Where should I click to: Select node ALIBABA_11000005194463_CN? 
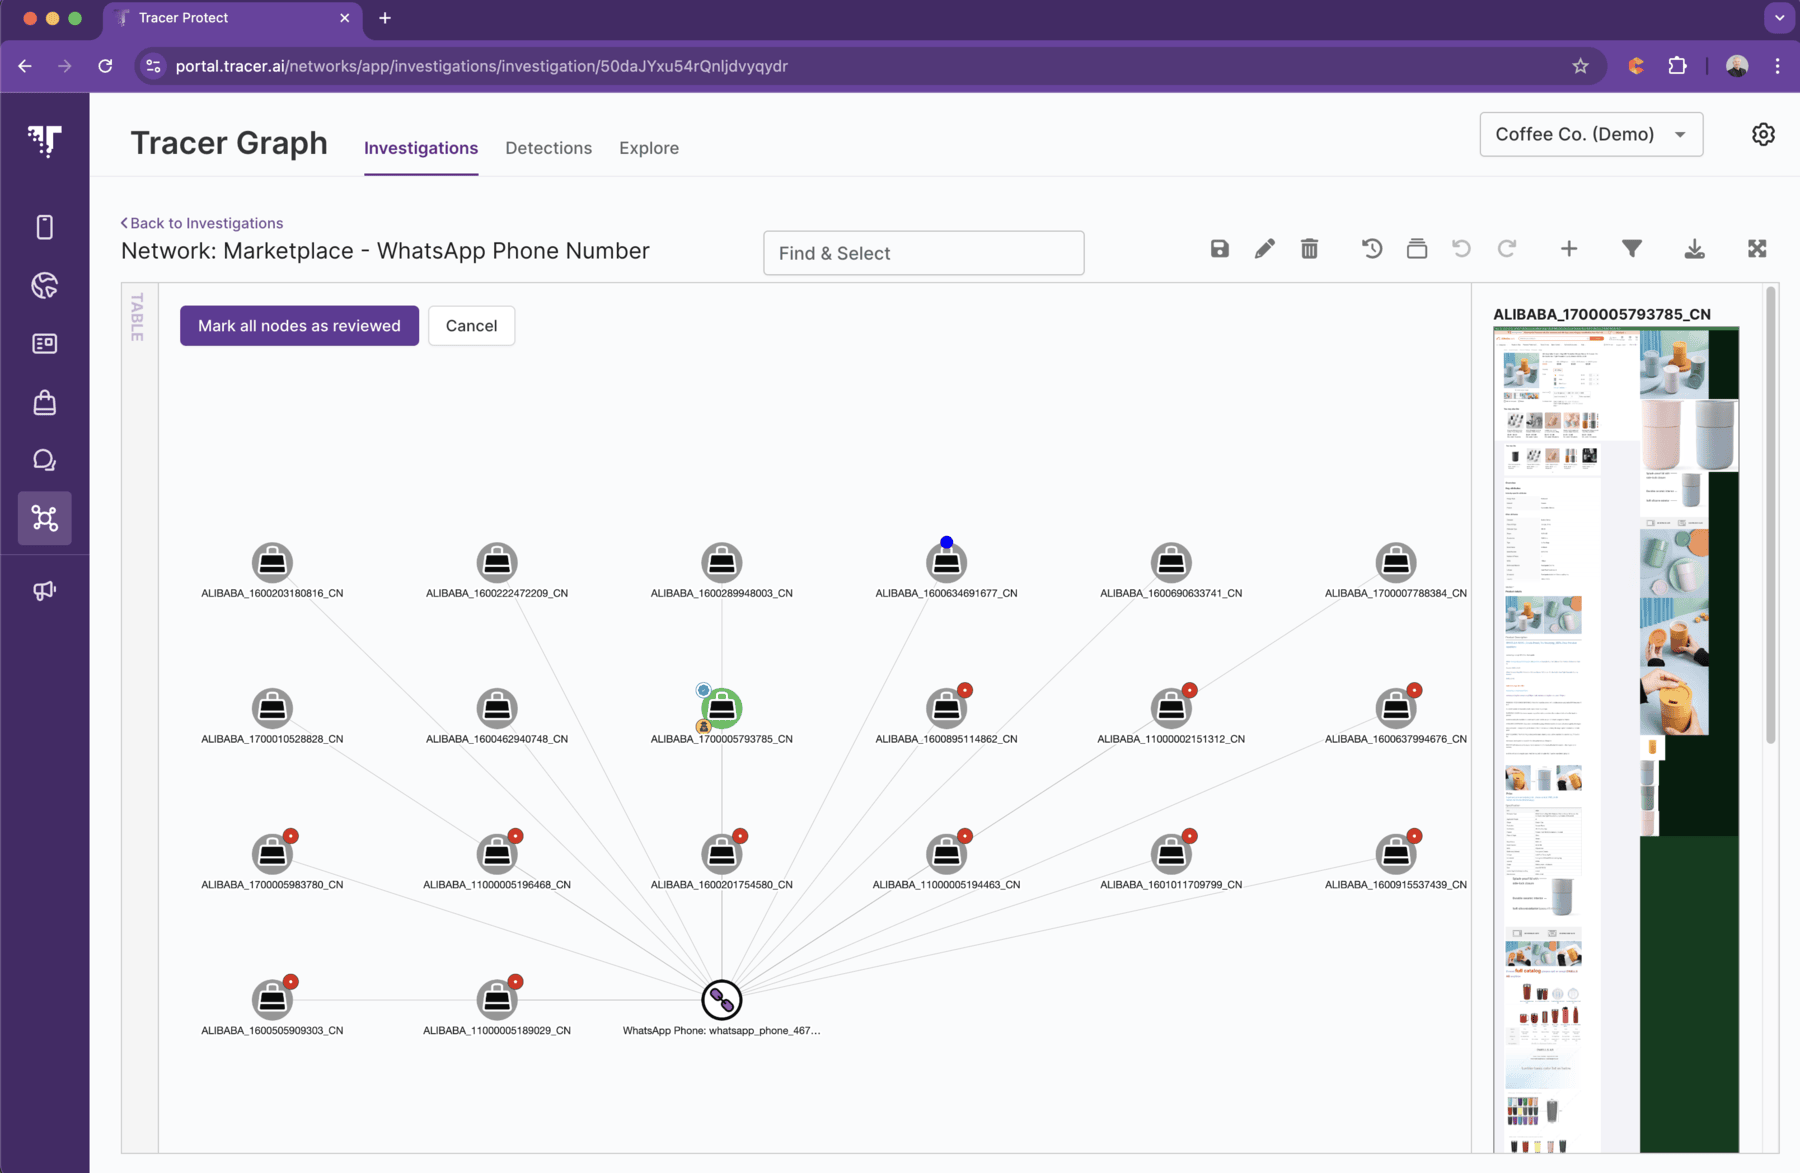click(x=946, y=854)
